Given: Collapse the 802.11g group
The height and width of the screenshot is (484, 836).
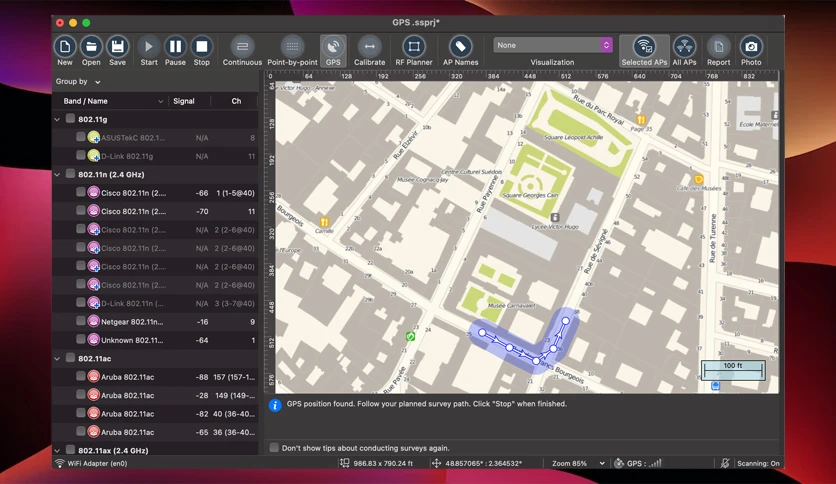Looking at the screenshot, I should click(57, 119).
